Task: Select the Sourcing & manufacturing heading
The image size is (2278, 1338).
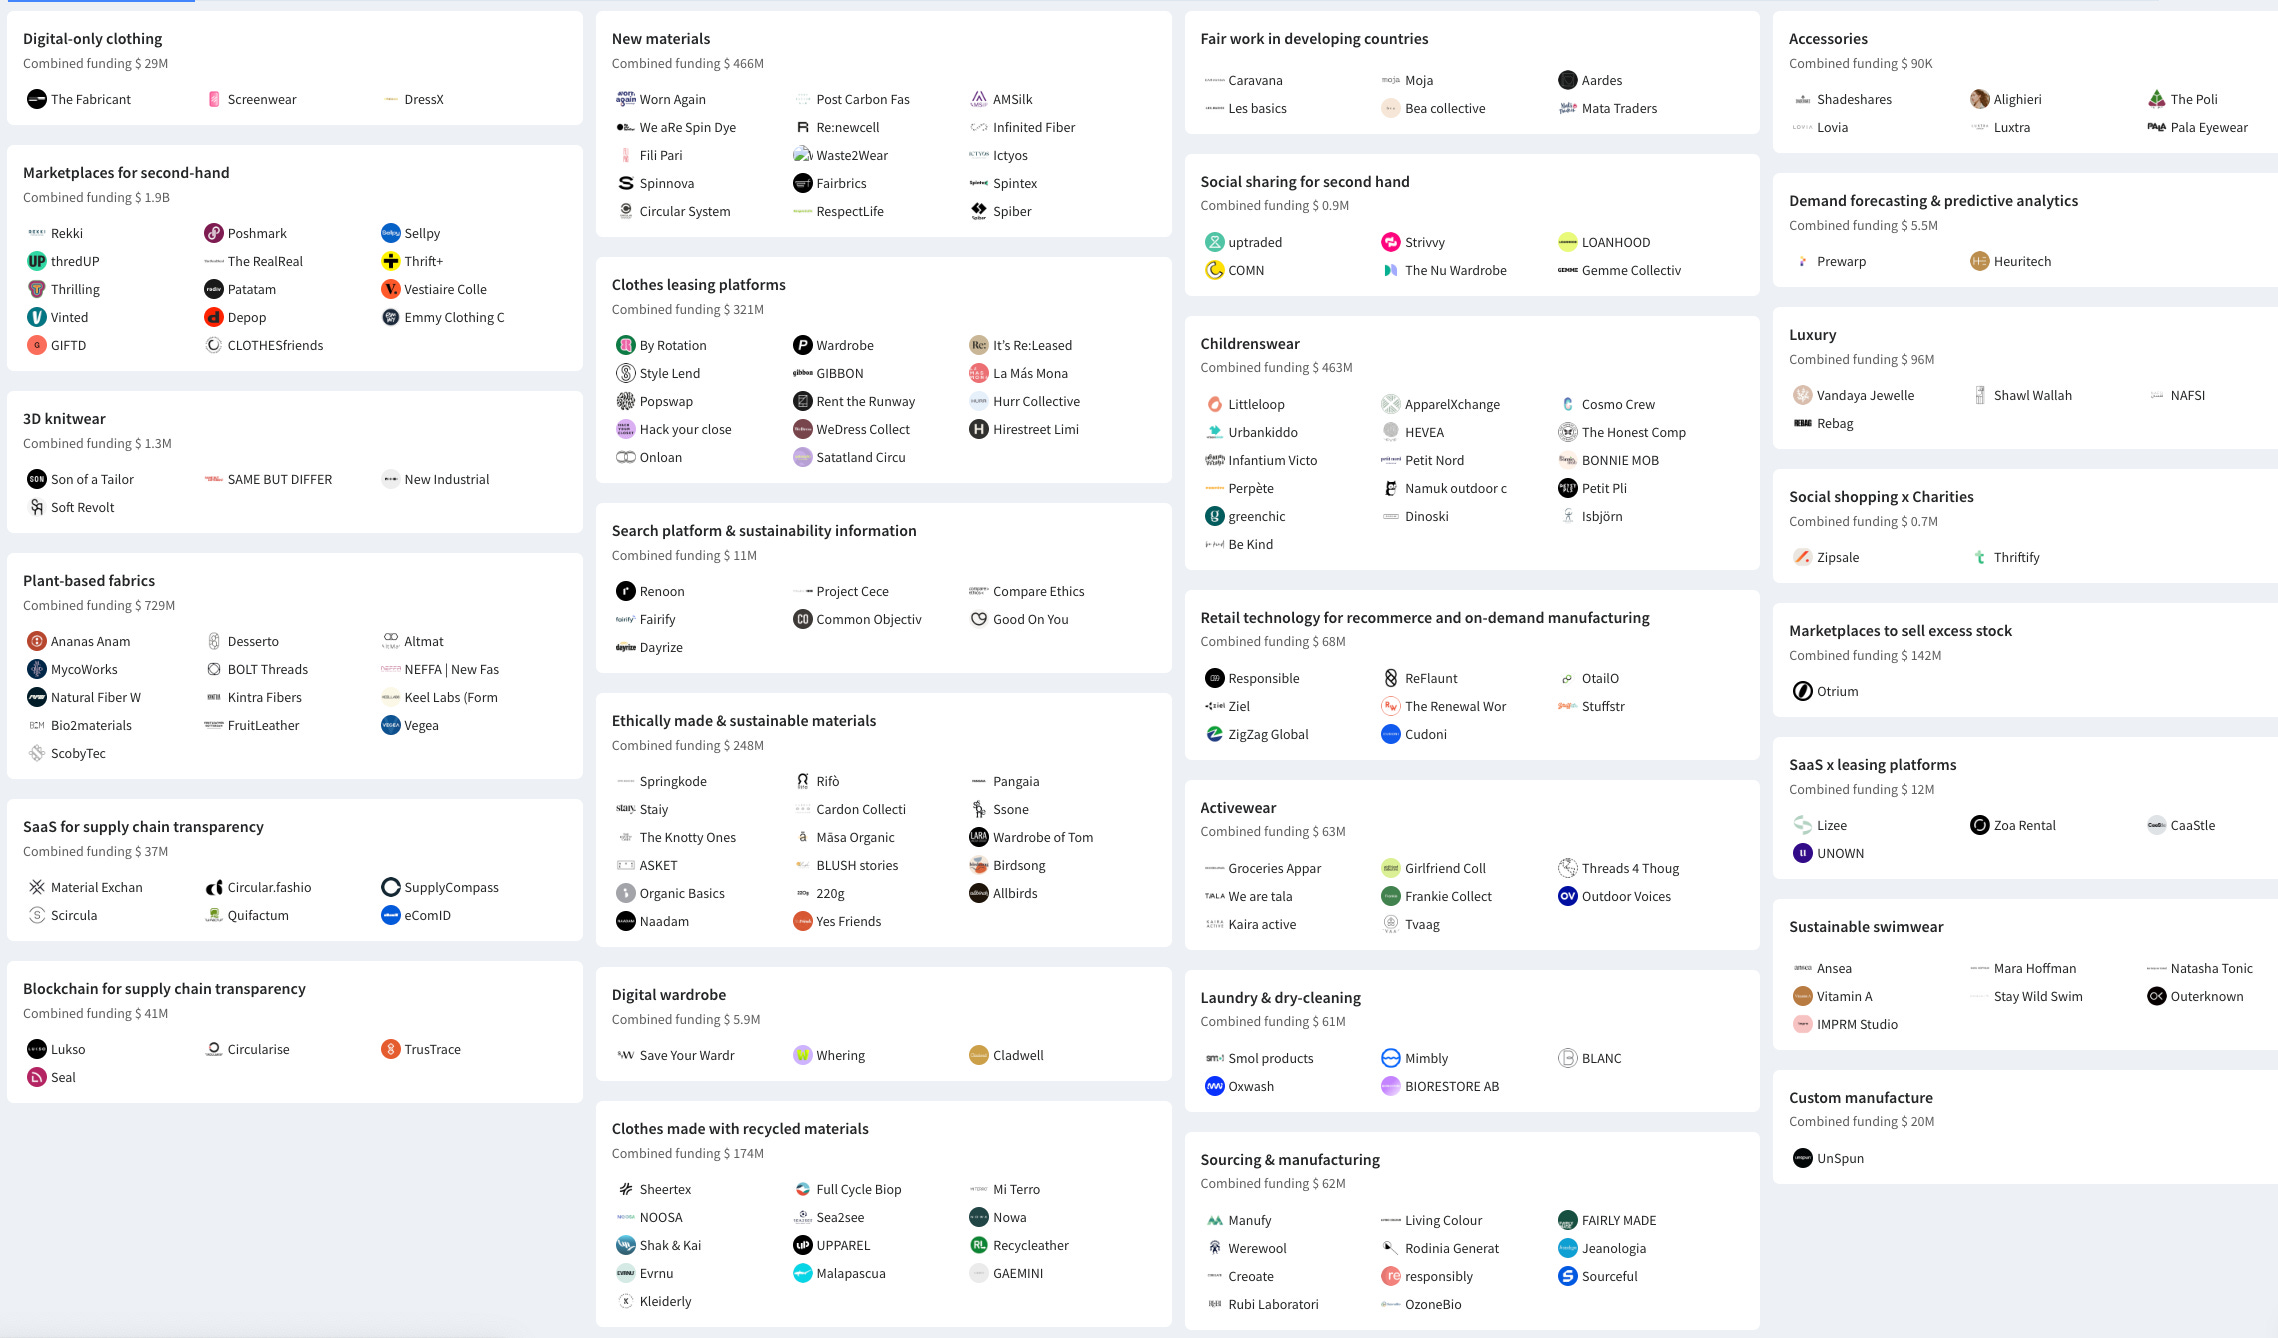Action: (x=1290, y=1159)
